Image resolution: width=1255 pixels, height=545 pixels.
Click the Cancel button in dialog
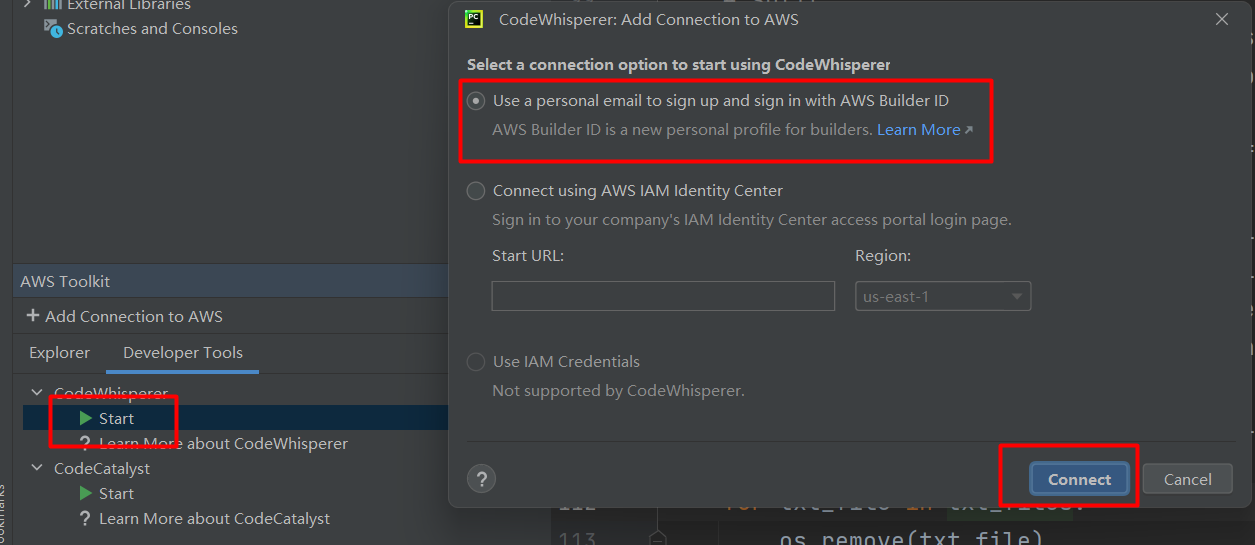click(x=1187, y=480)
